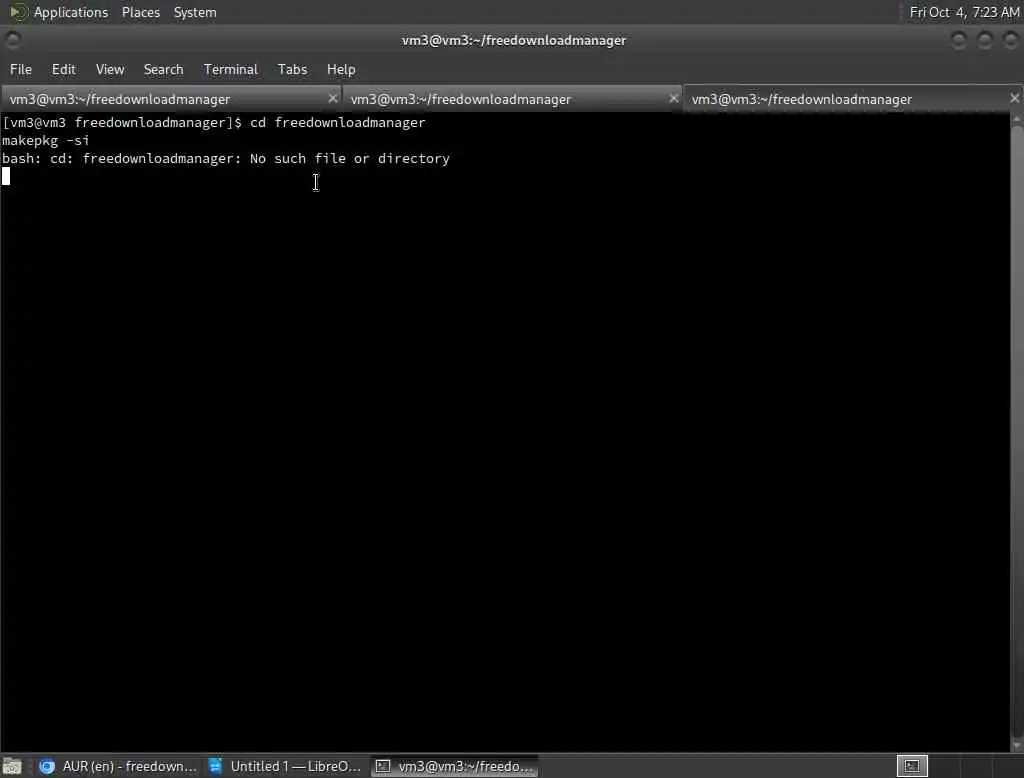Click the terminal vertical scrollbar
The image size is (1024, 778).
1017,431
